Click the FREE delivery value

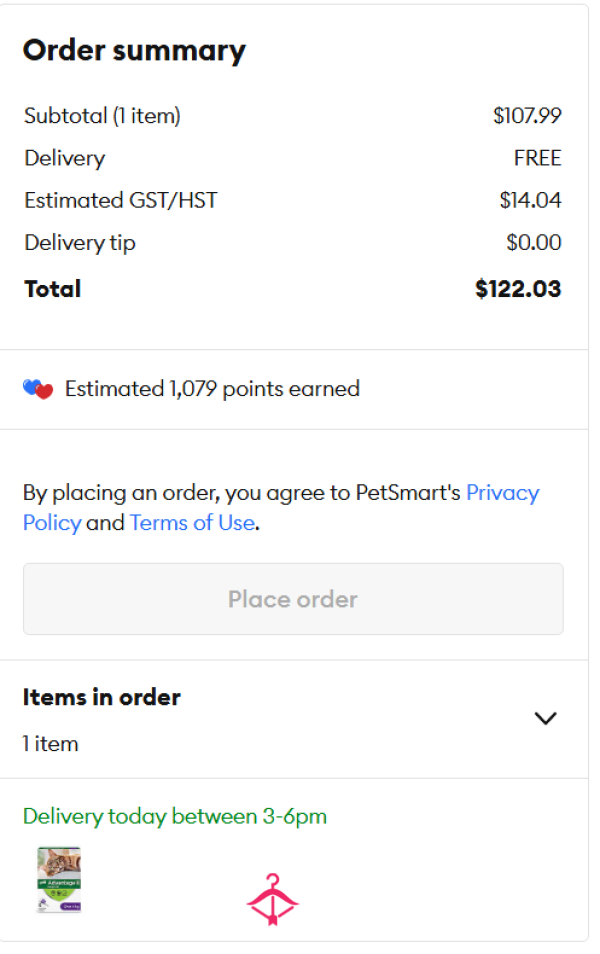(537, 158)
